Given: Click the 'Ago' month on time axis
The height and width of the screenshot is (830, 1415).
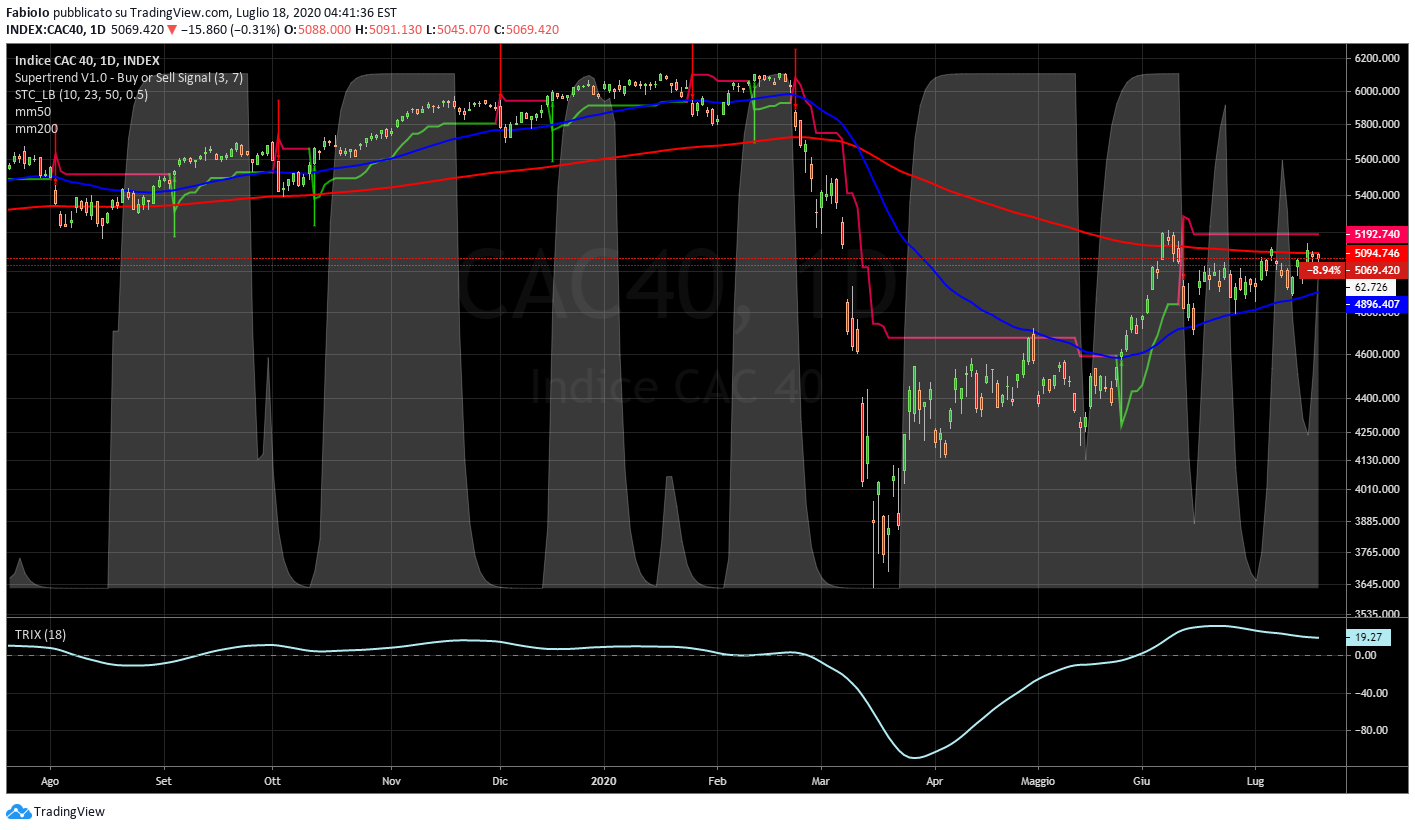Looking at the screenshot, I should tap(51, 779).
